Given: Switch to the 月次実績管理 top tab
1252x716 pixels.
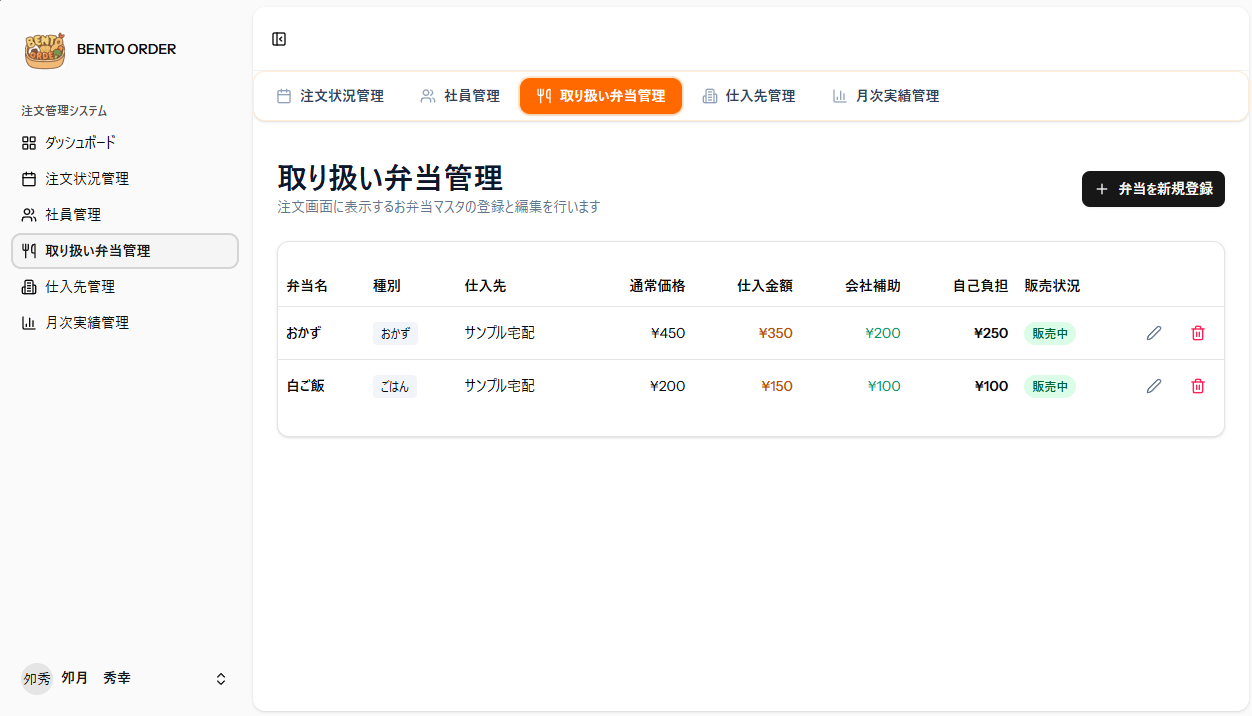Looking at the screenshot, I should 886,96.
